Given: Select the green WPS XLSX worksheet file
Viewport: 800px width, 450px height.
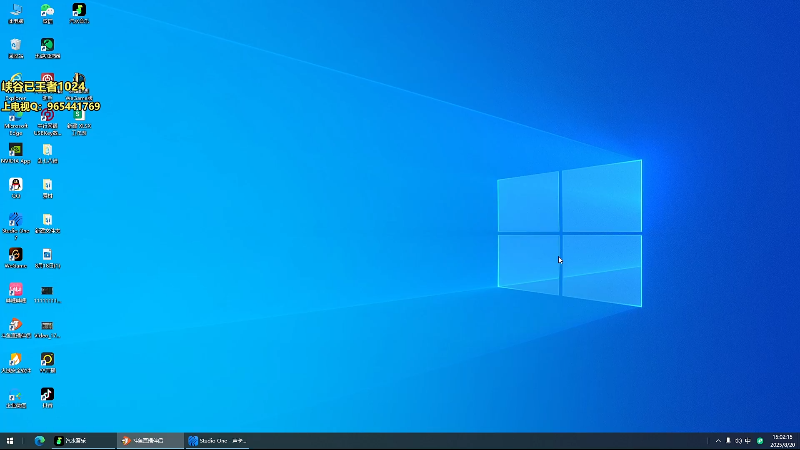Looking at the screenshot, I should [79, 122].
